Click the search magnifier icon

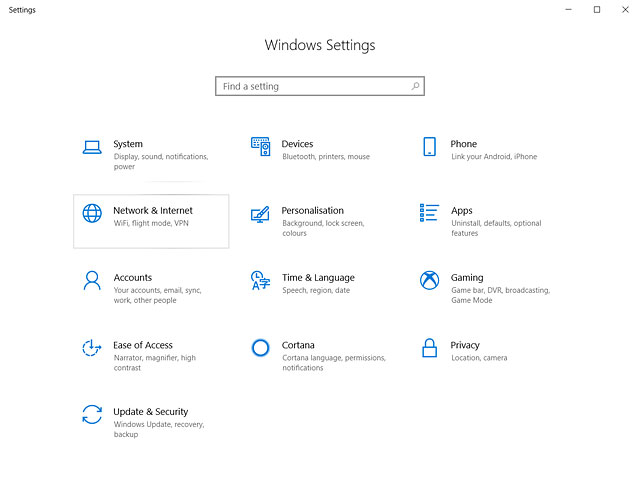point(416,87)
